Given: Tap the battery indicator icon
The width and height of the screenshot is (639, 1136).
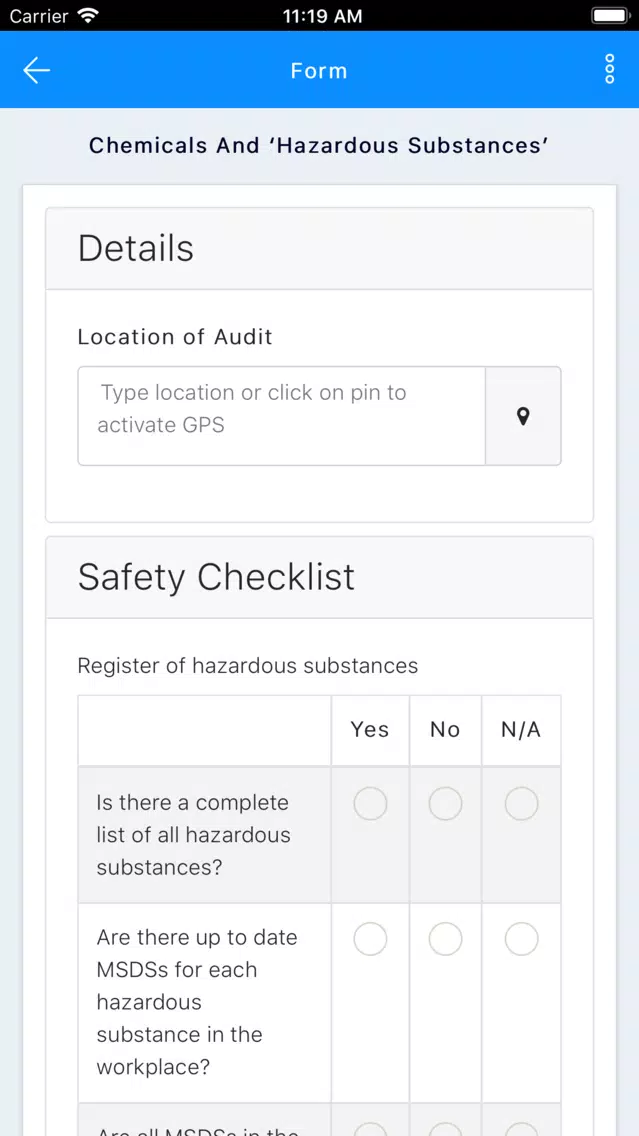Looking at the screenshot, I should [x=610, y=15].
